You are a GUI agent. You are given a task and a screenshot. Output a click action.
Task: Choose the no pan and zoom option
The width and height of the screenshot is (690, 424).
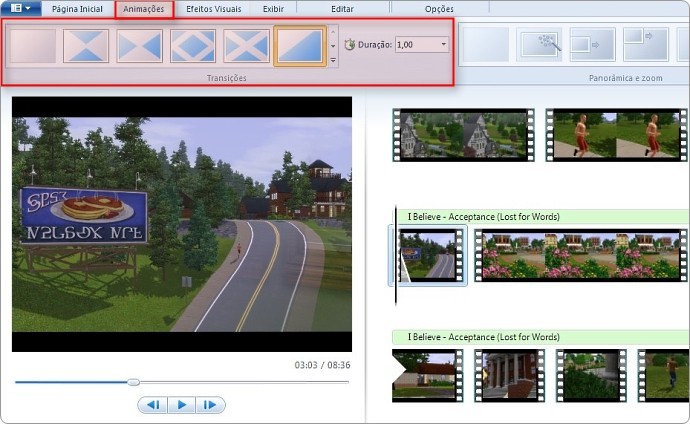point(486,45)
